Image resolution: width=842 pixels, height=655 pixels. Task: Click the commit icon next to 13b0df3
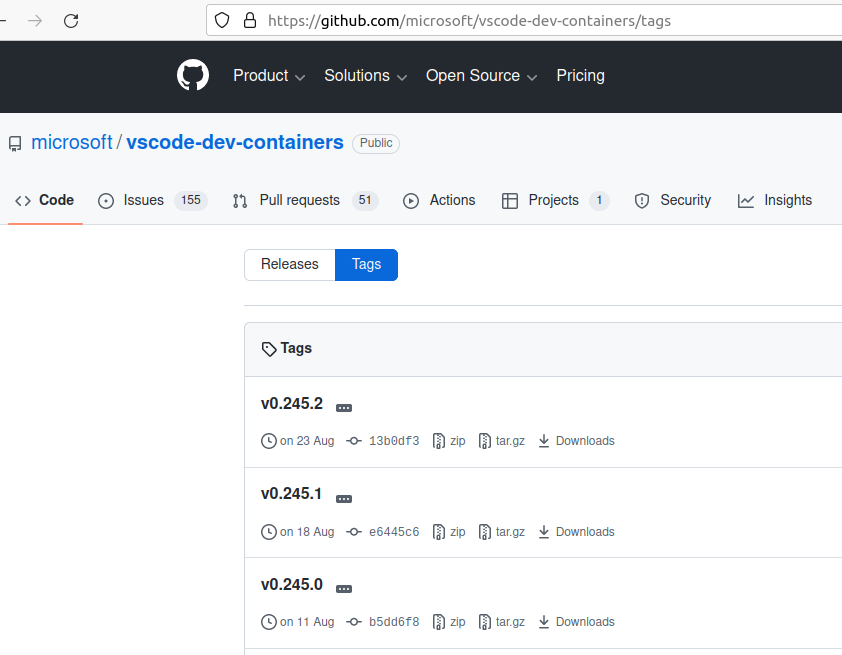[x=354, y=440]
